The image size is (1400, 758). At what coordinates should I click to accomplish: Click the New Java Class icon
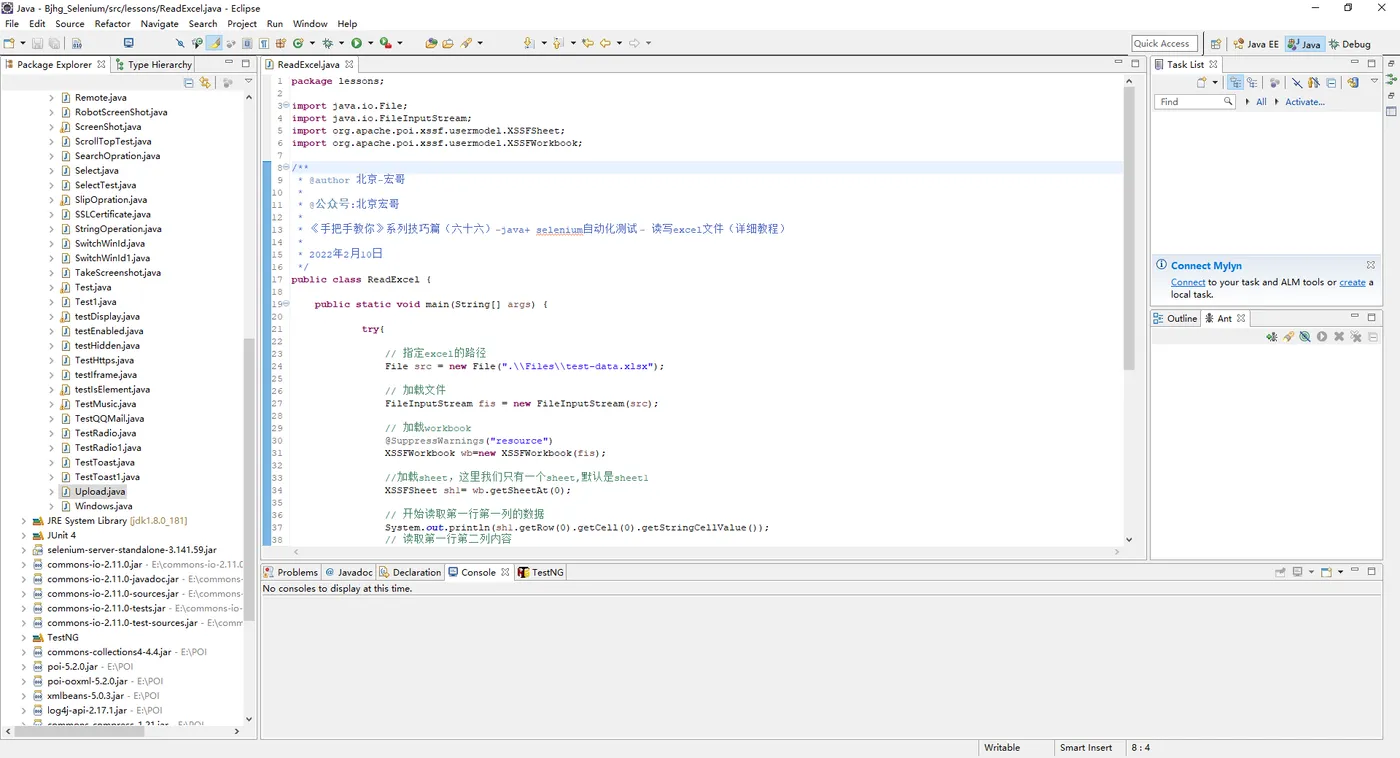click(298, 43)
